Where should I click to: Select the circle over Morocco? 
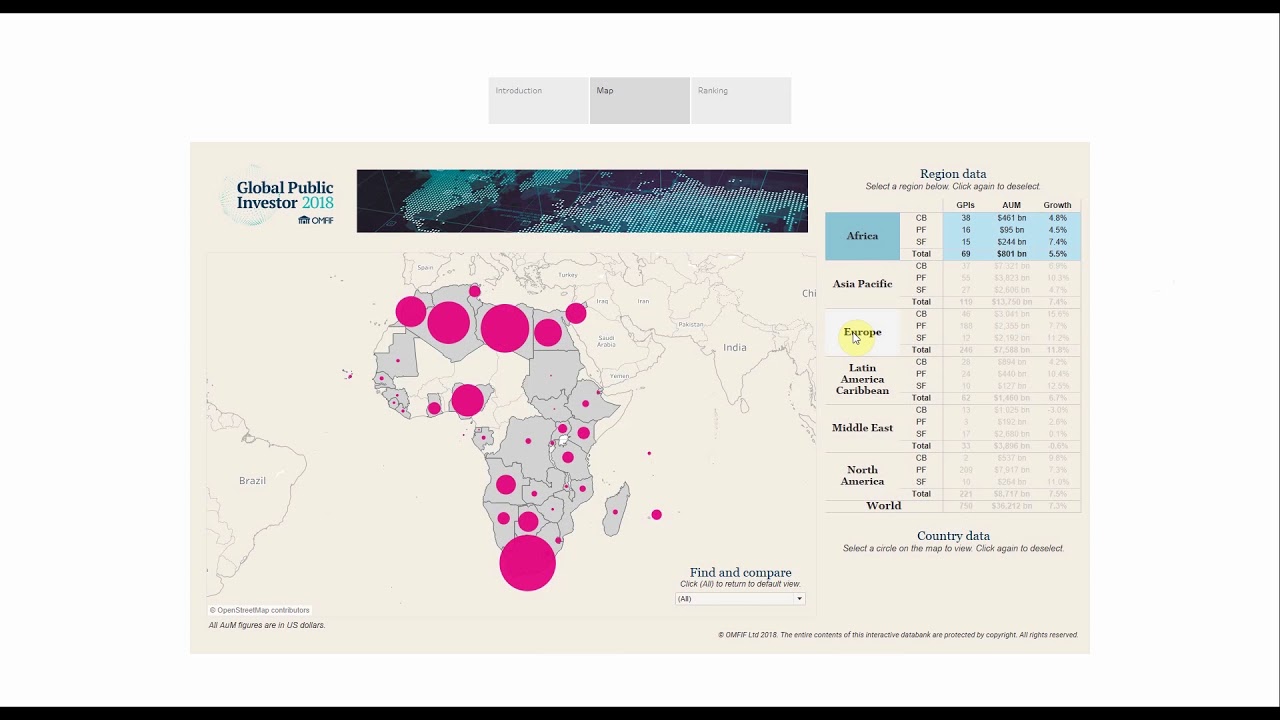pos(410,311)
